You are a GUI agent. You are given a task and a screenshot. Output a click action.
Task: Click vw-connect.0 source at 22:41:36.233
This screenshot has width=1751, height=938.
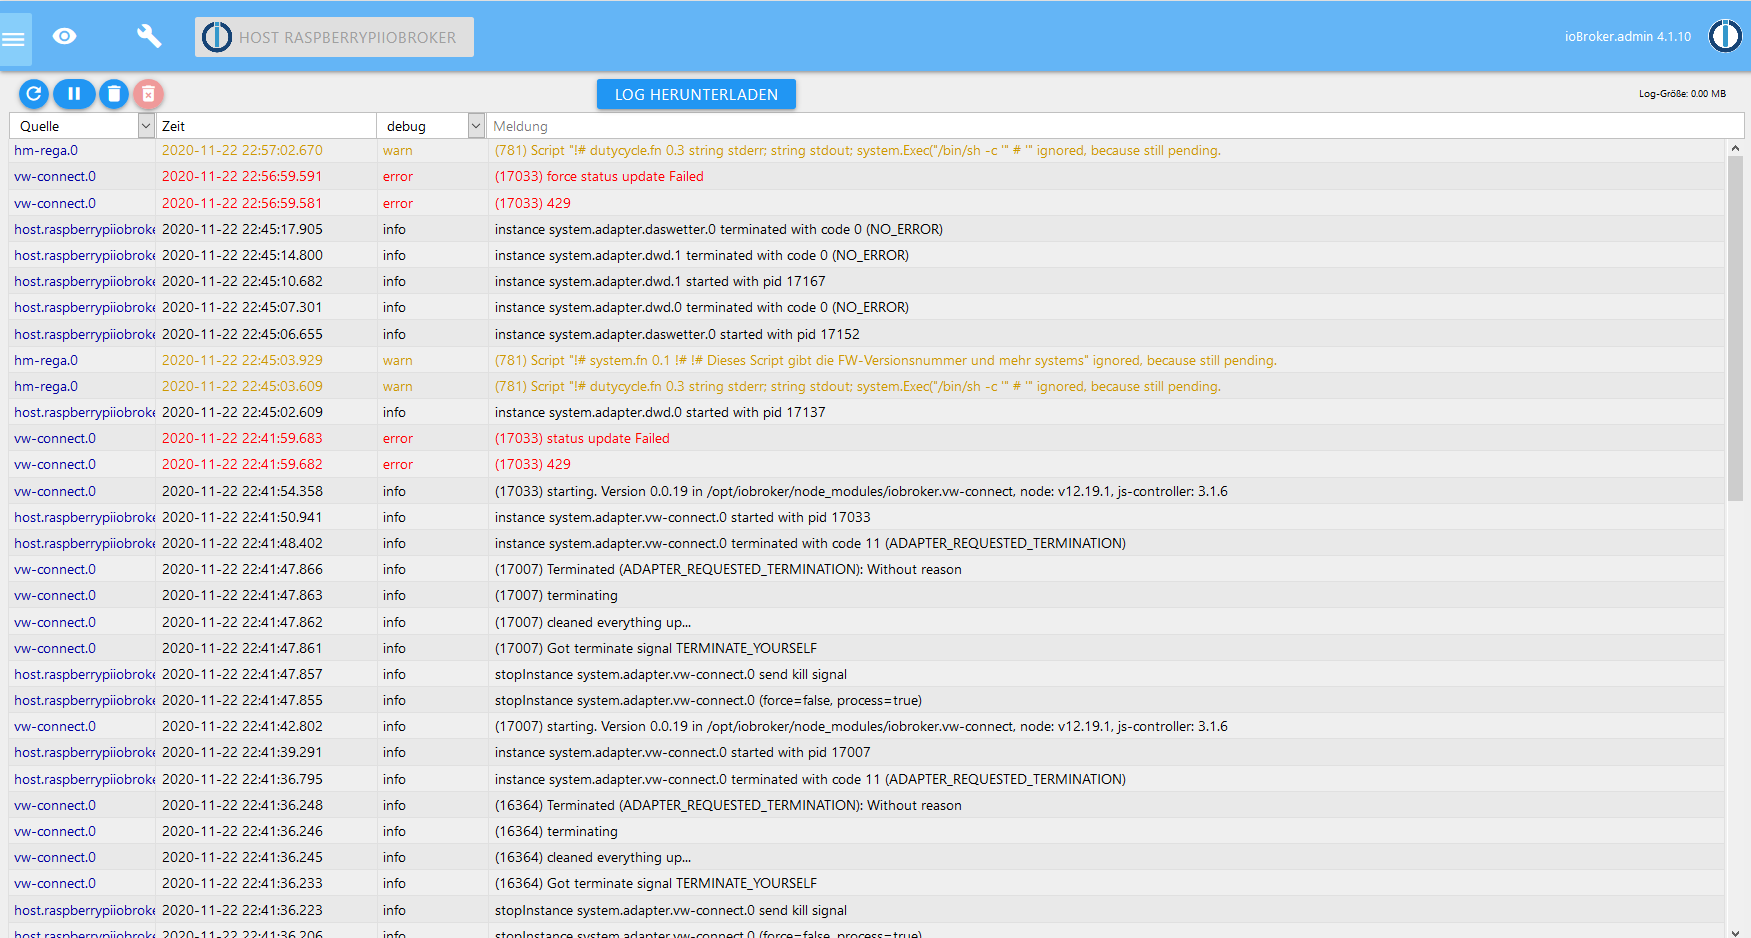55,883
